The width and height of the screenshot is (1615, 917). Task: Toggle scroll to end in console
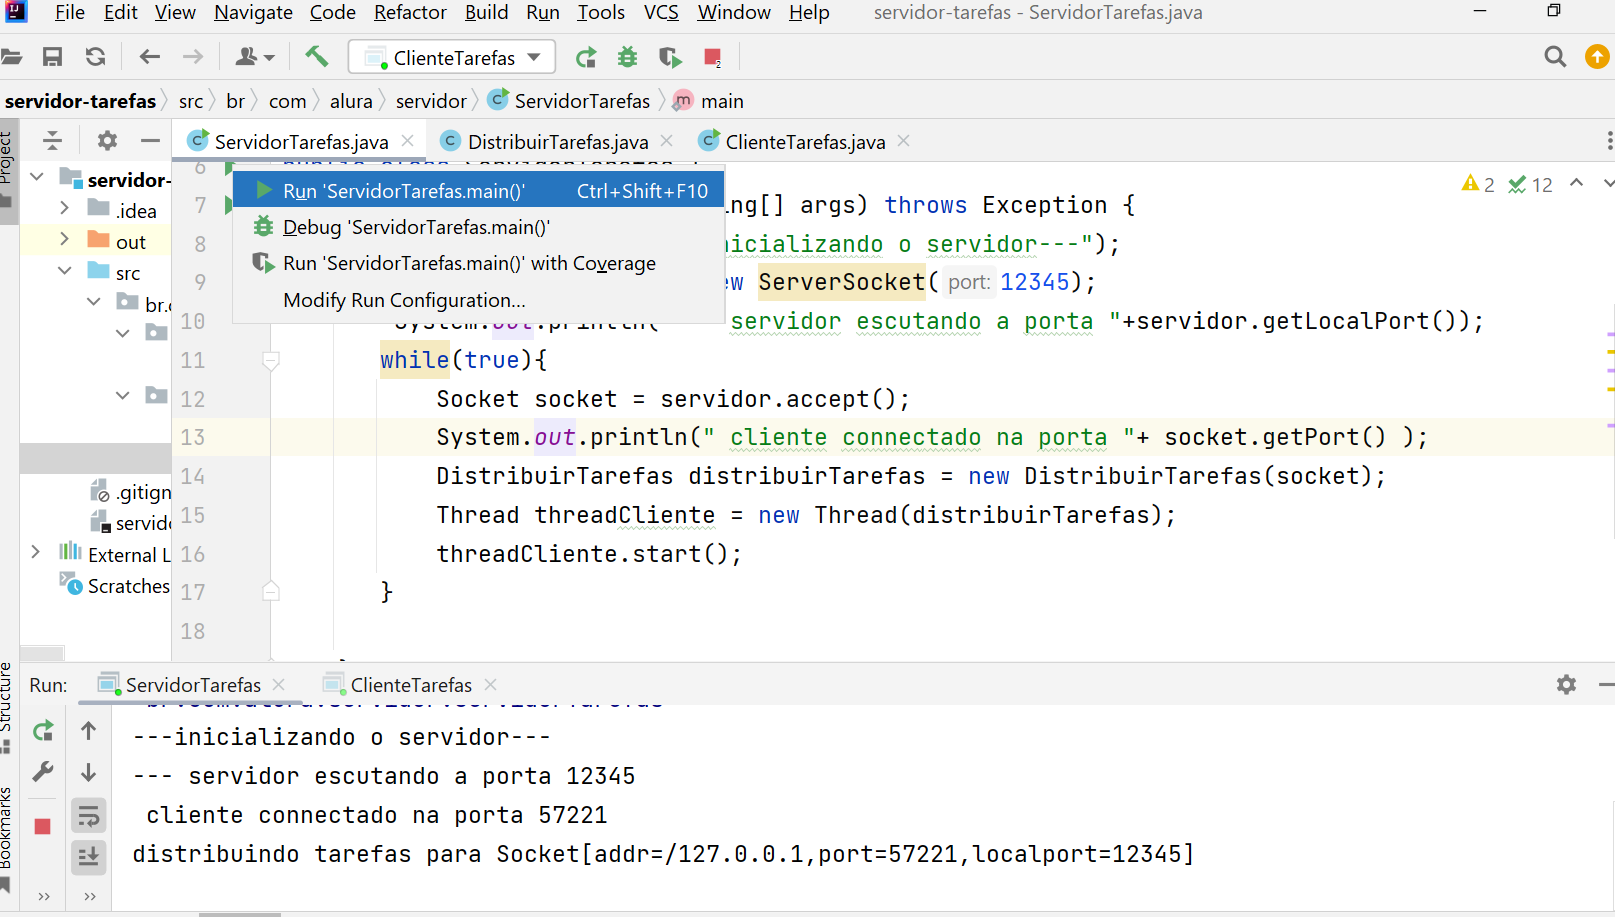[x=89, y=856]
